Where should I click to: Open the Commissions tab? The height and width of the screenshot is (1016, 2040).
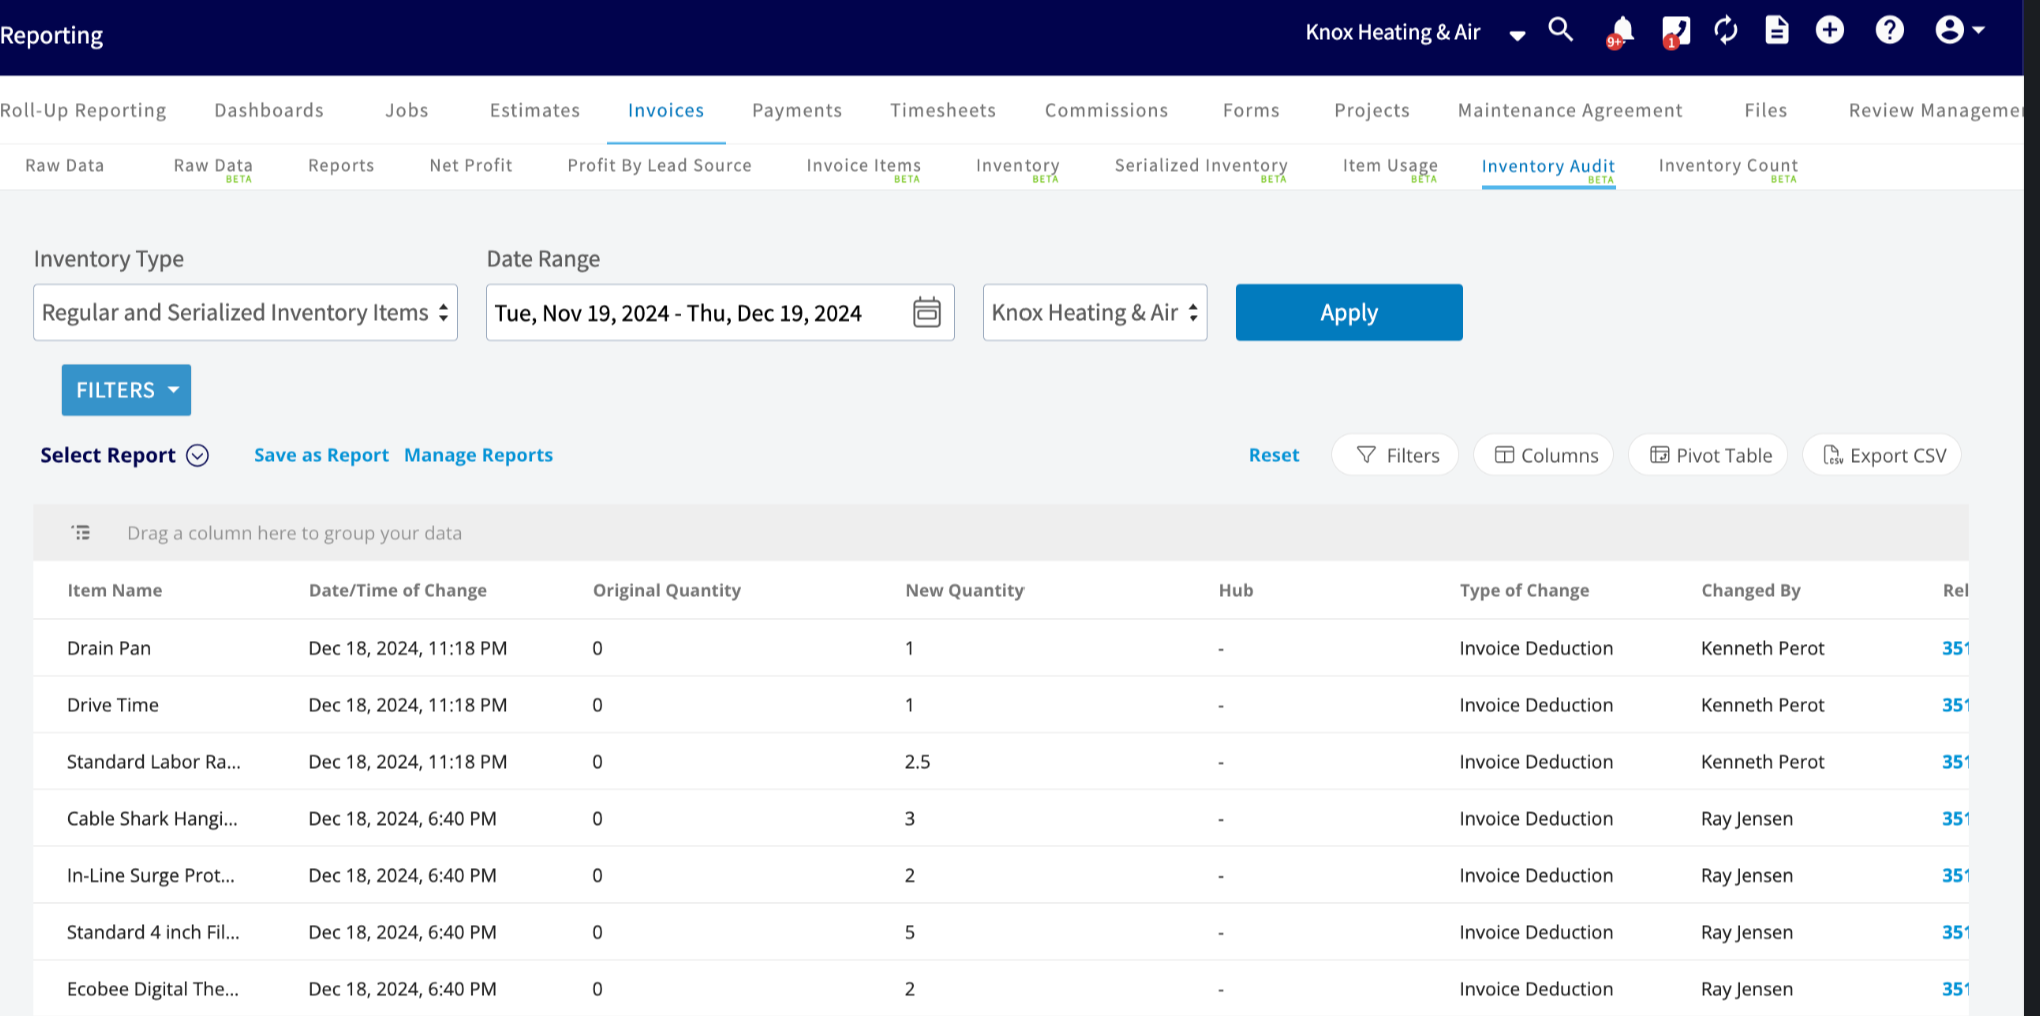point(1106,110)
